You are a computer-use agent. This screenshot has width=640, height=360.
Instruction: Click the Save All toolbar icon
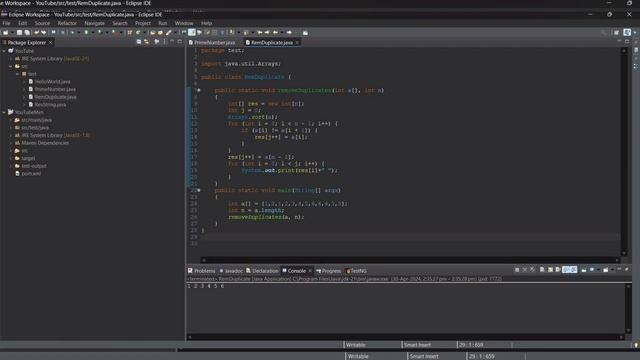27,32
